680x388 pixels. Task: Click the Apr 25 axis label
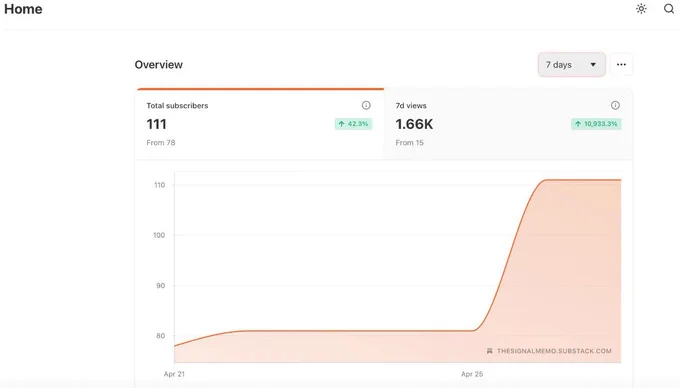tap(472, 374)
